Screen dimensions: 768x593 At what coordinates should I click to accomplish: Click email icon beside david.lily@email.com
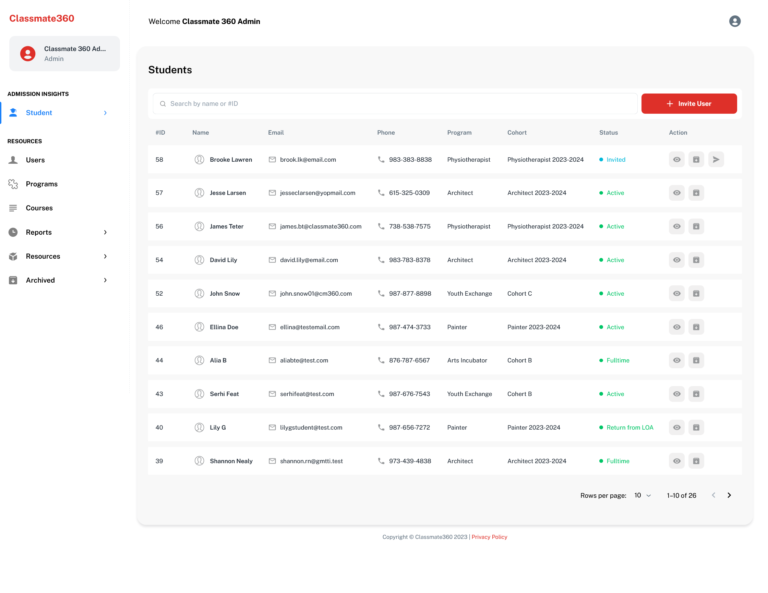point(272,260)
